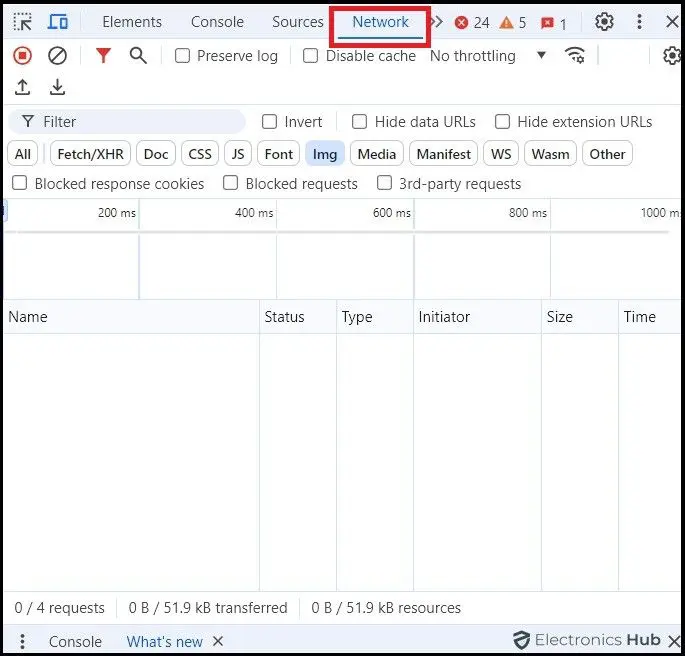
Task: Import HAR file upload icon
Action: (22, 87)
